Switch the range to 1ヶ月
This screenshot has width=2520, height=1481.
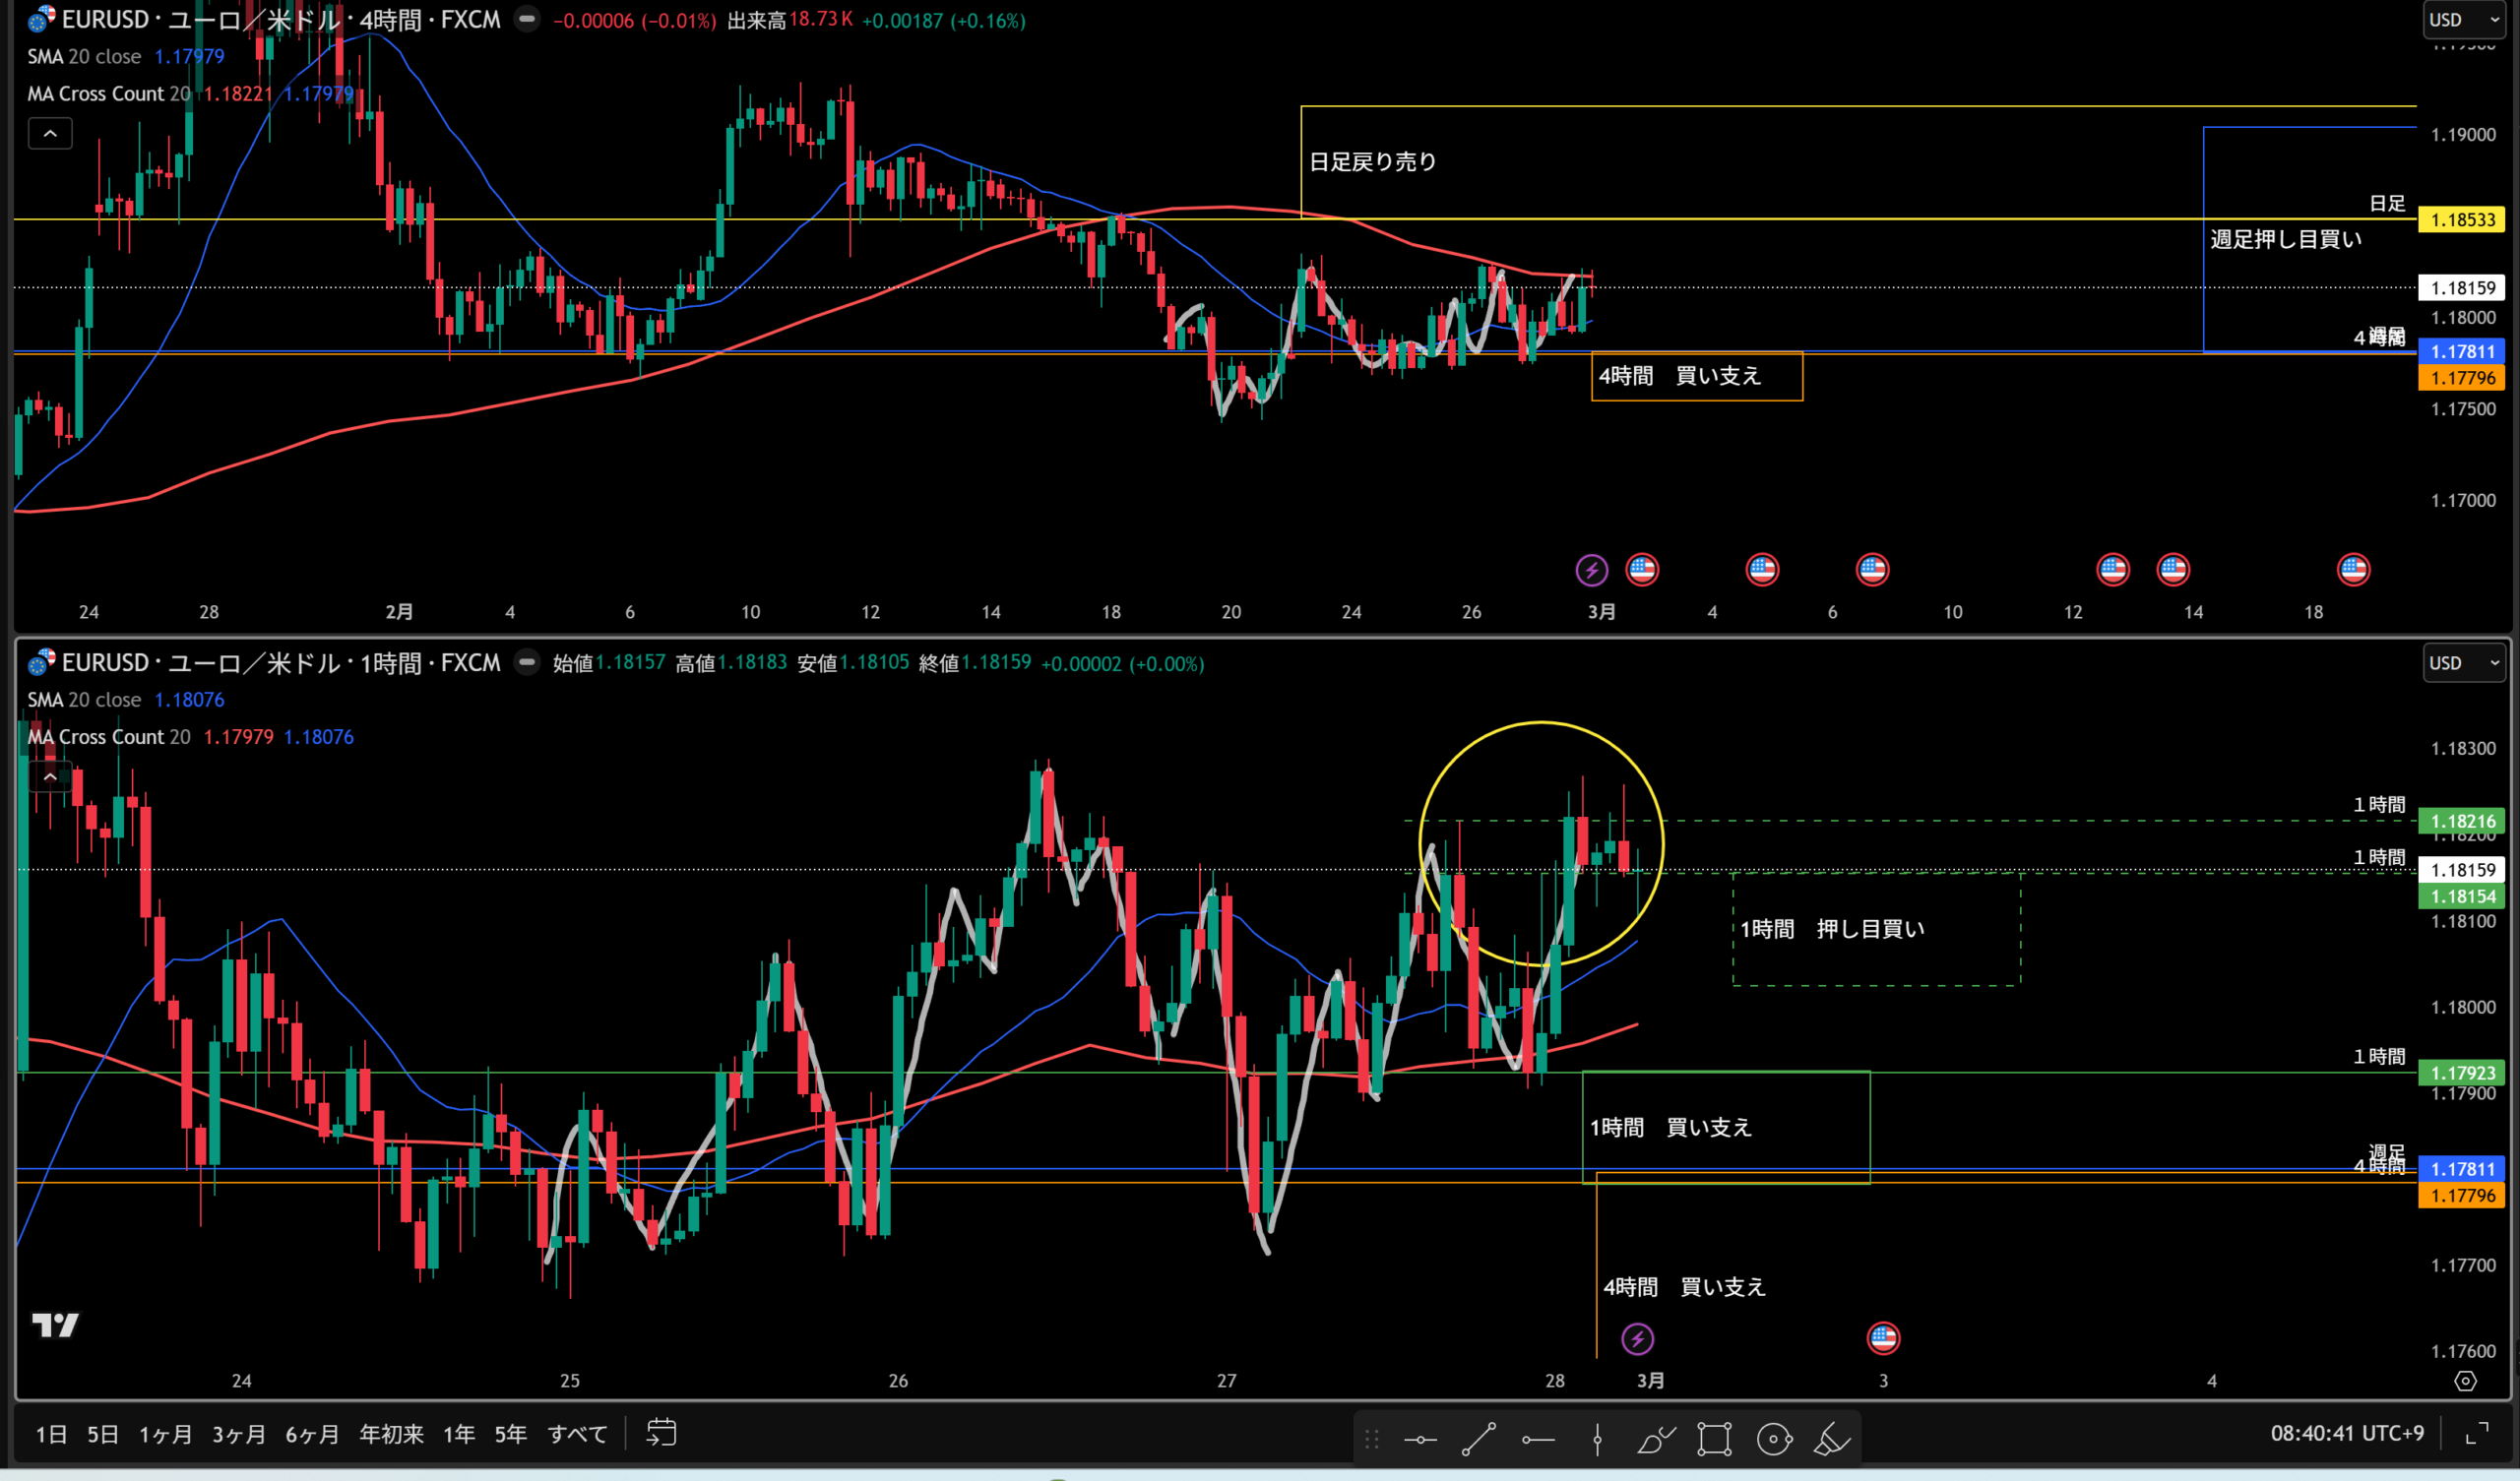point(165,1434)
